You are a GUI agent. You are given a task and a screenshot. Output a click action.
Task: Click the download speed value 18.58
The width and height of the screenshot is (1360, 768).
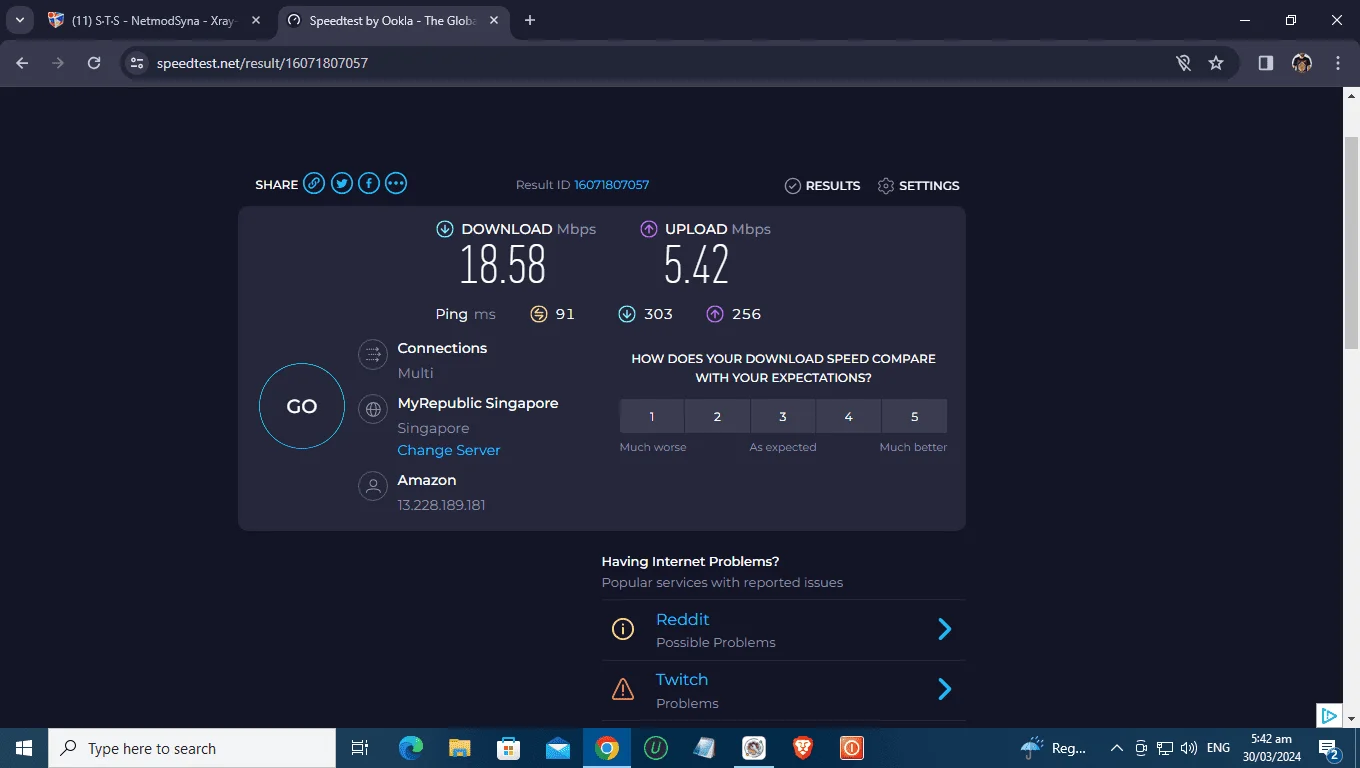point(502,265)
